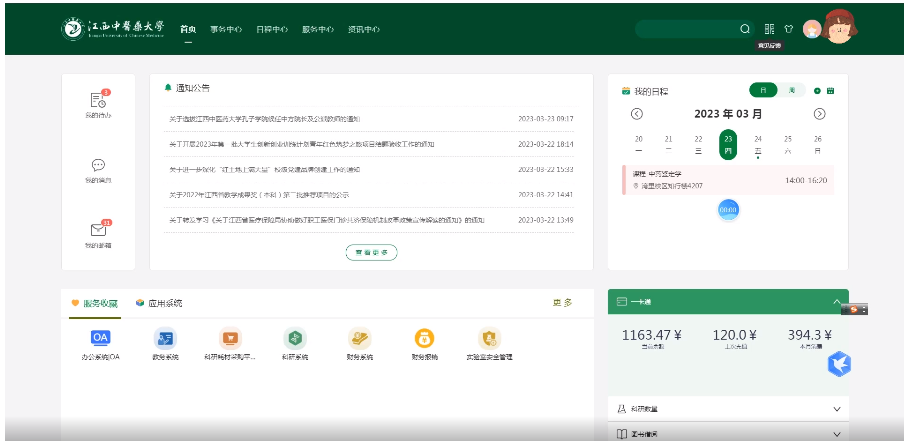Go to next week with right arrow
Image resolution: width=904 pixels, height=441 pixels.
tap(819, 114)
